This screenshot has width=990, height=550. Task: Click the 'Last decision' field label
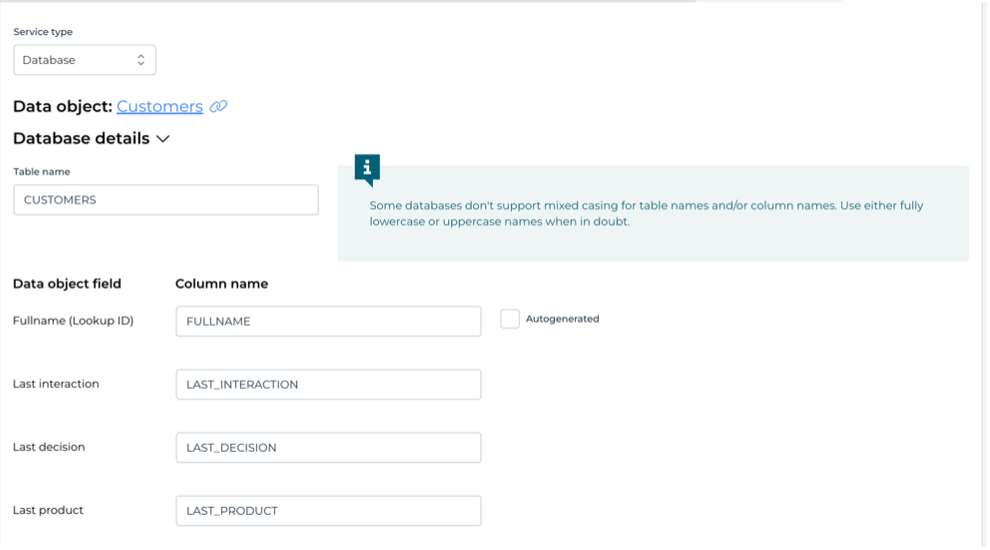49,447
